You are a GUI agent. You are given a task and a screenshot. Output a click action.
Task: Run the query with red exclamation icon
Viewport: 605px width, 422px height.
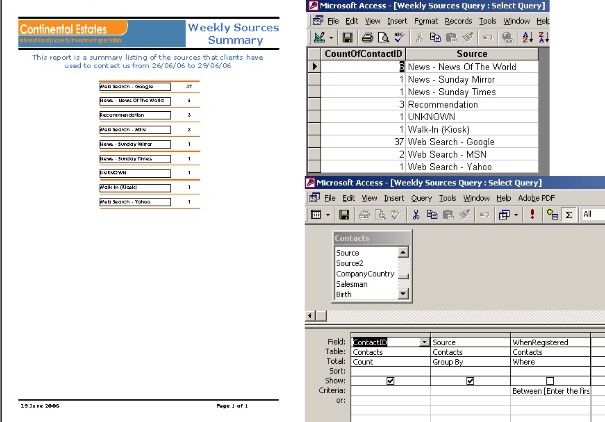coord(532,215)
